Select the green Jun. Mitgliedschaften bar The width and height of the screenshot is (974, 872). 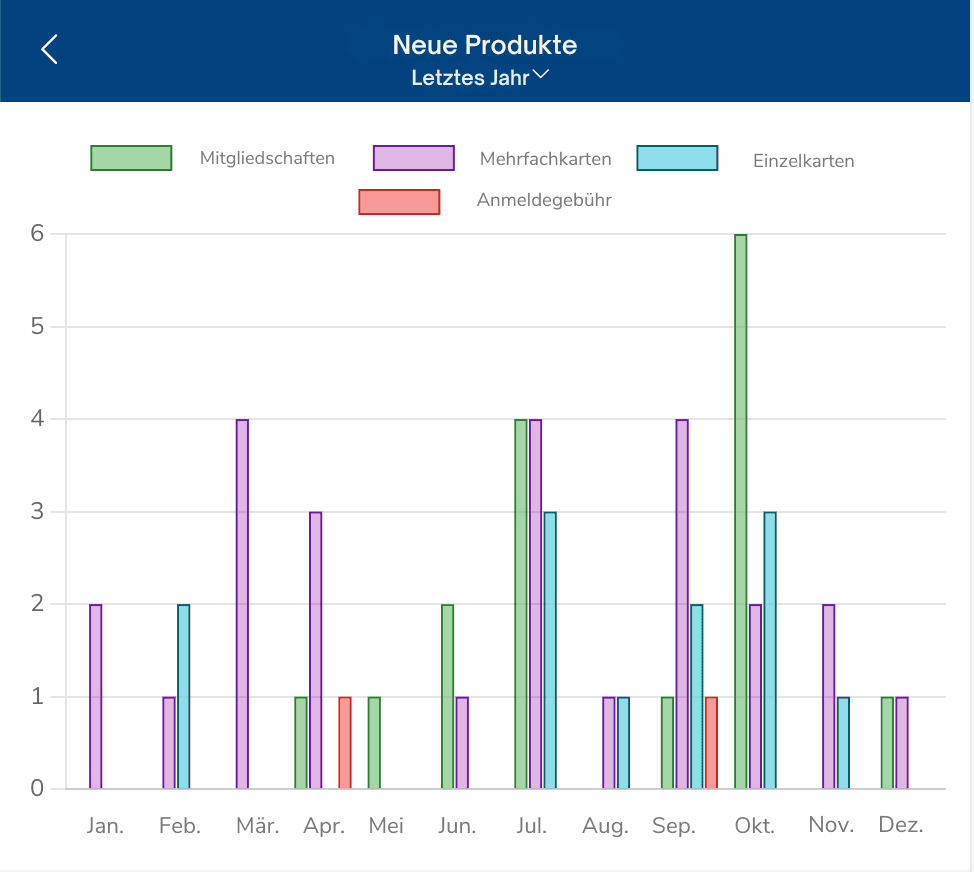[x=447, y=696]
